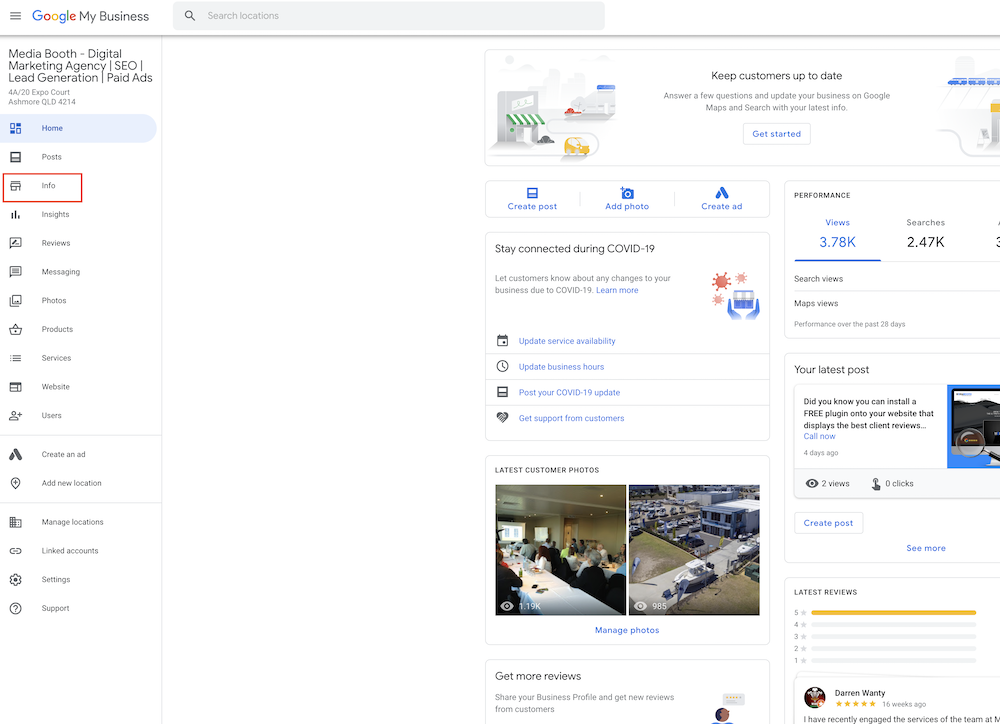Open the hamburger navigation menu

pyautogui.click(x=15, y=15)
